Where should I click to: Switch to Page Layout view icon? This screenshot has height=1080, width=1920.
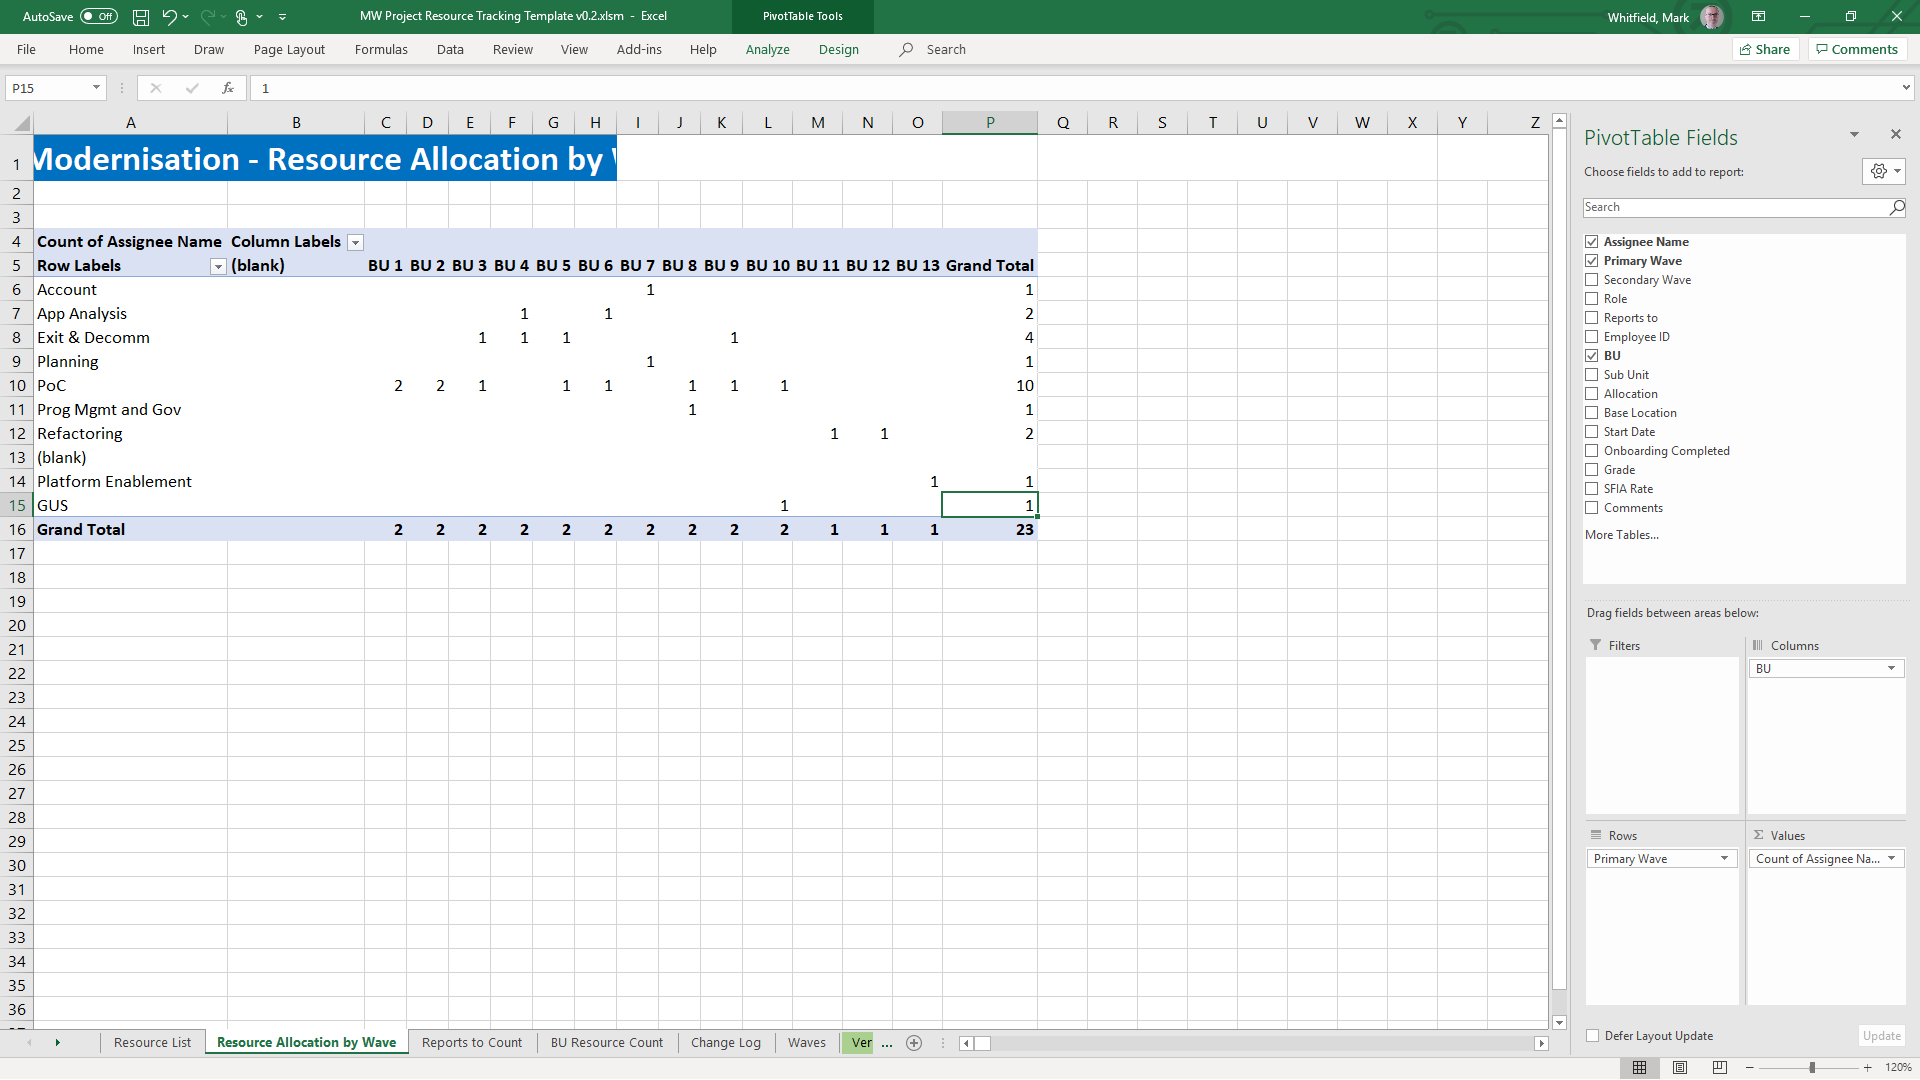1680,1067
